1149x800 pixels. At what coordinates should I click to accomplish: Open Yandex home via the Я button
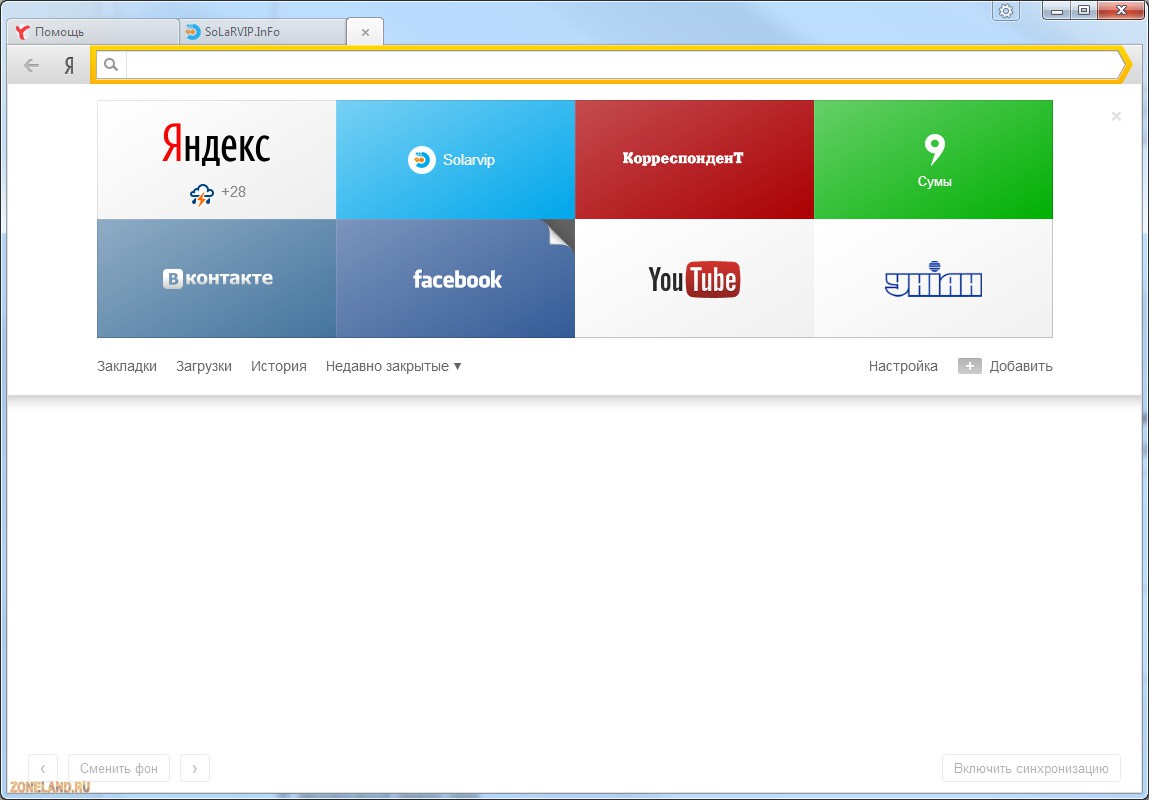click(x=69, y=66)
